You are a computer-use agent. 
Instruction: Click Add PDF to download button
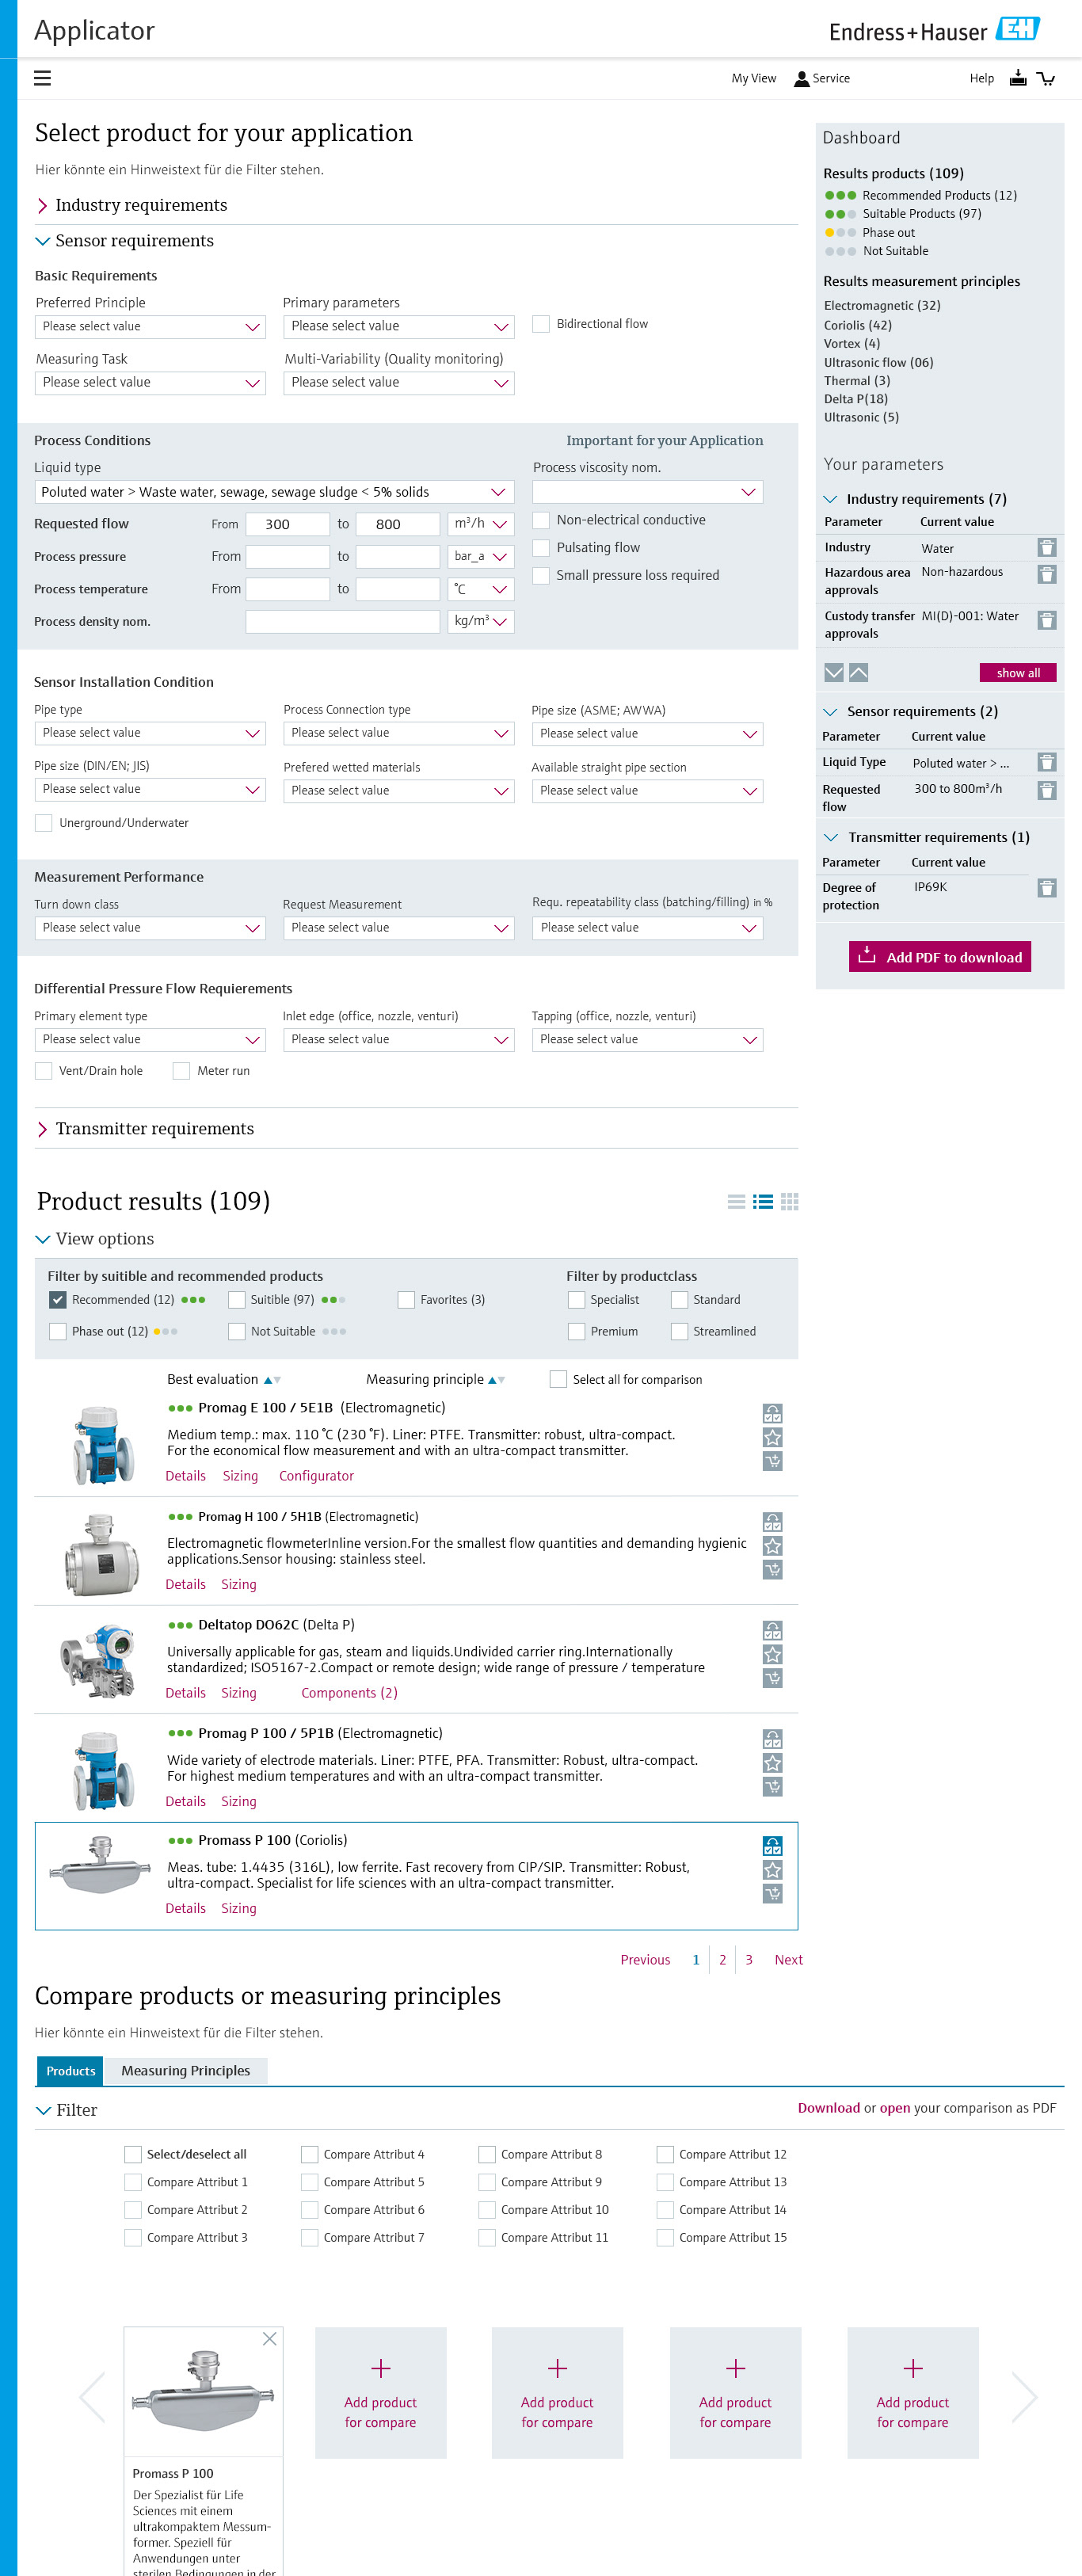(x=939, y=957)
